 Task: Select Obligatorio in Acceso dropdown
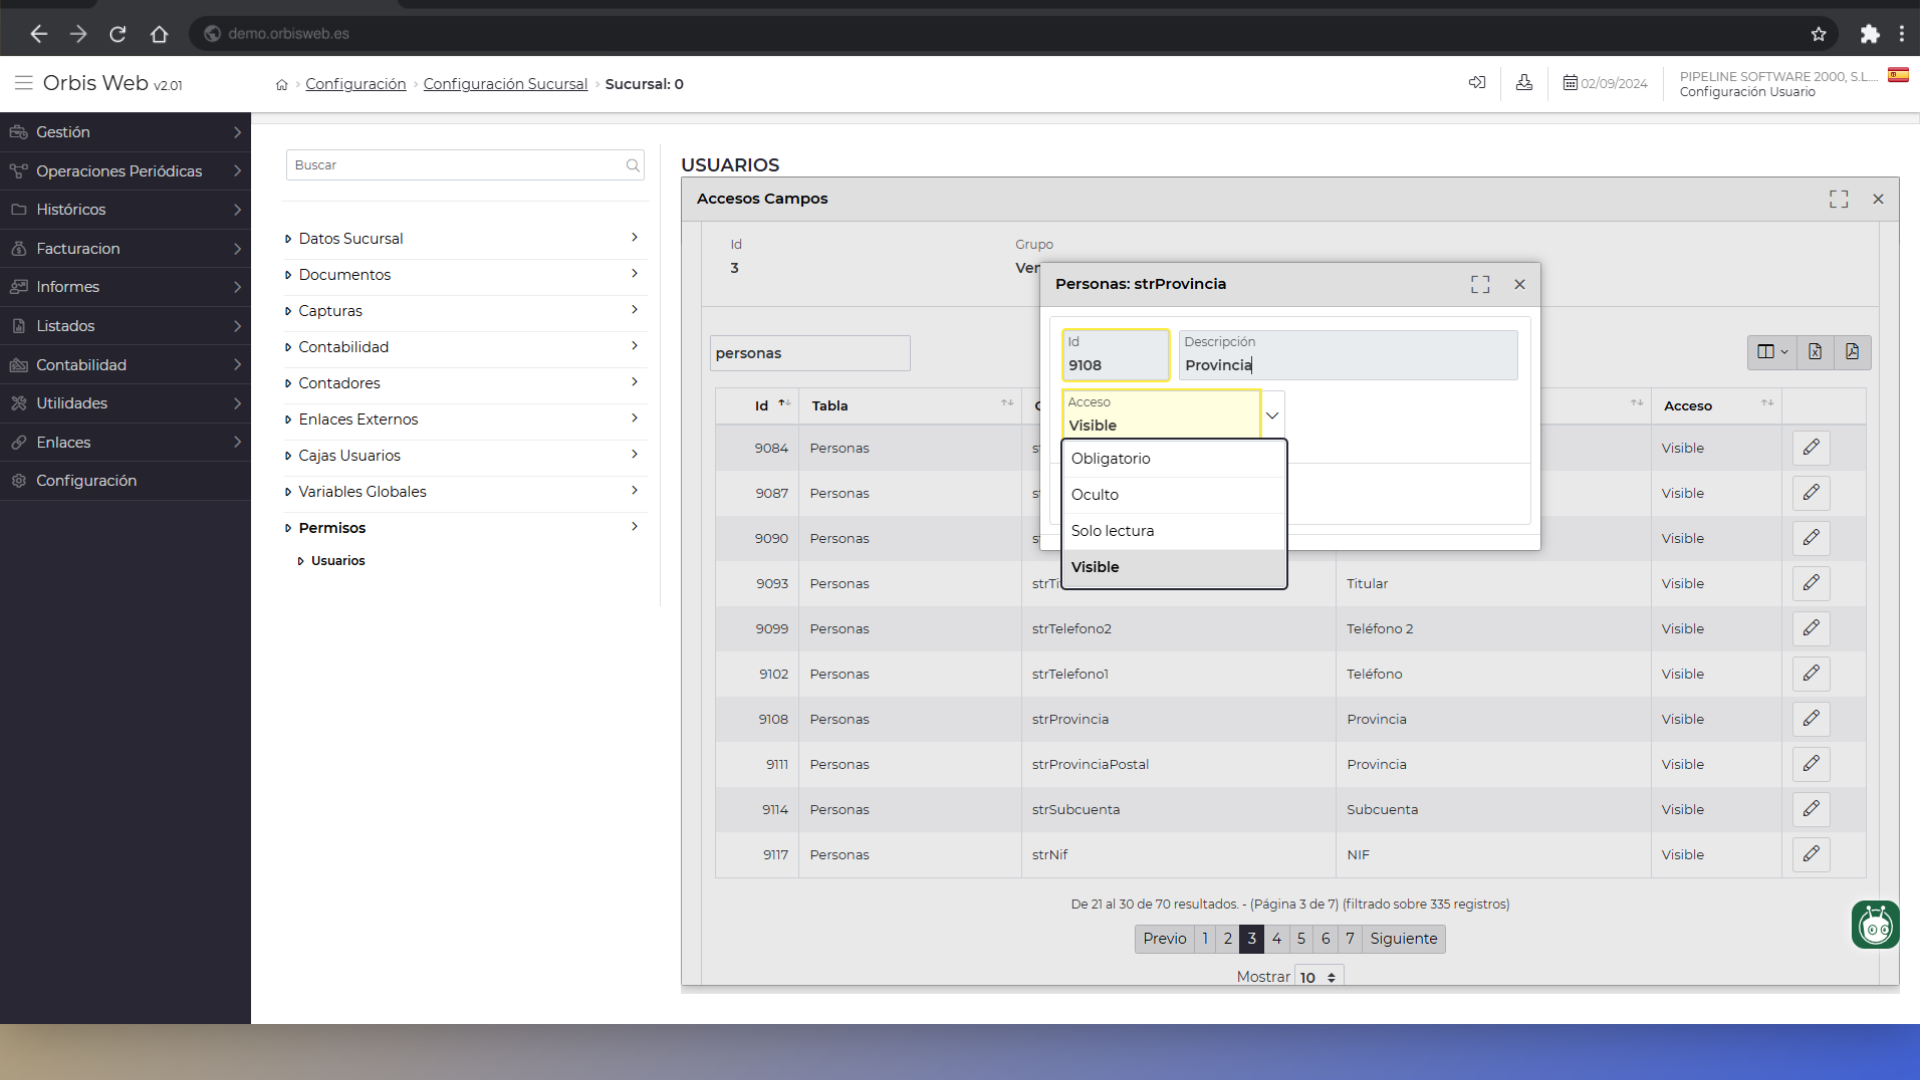(1173, 459)
